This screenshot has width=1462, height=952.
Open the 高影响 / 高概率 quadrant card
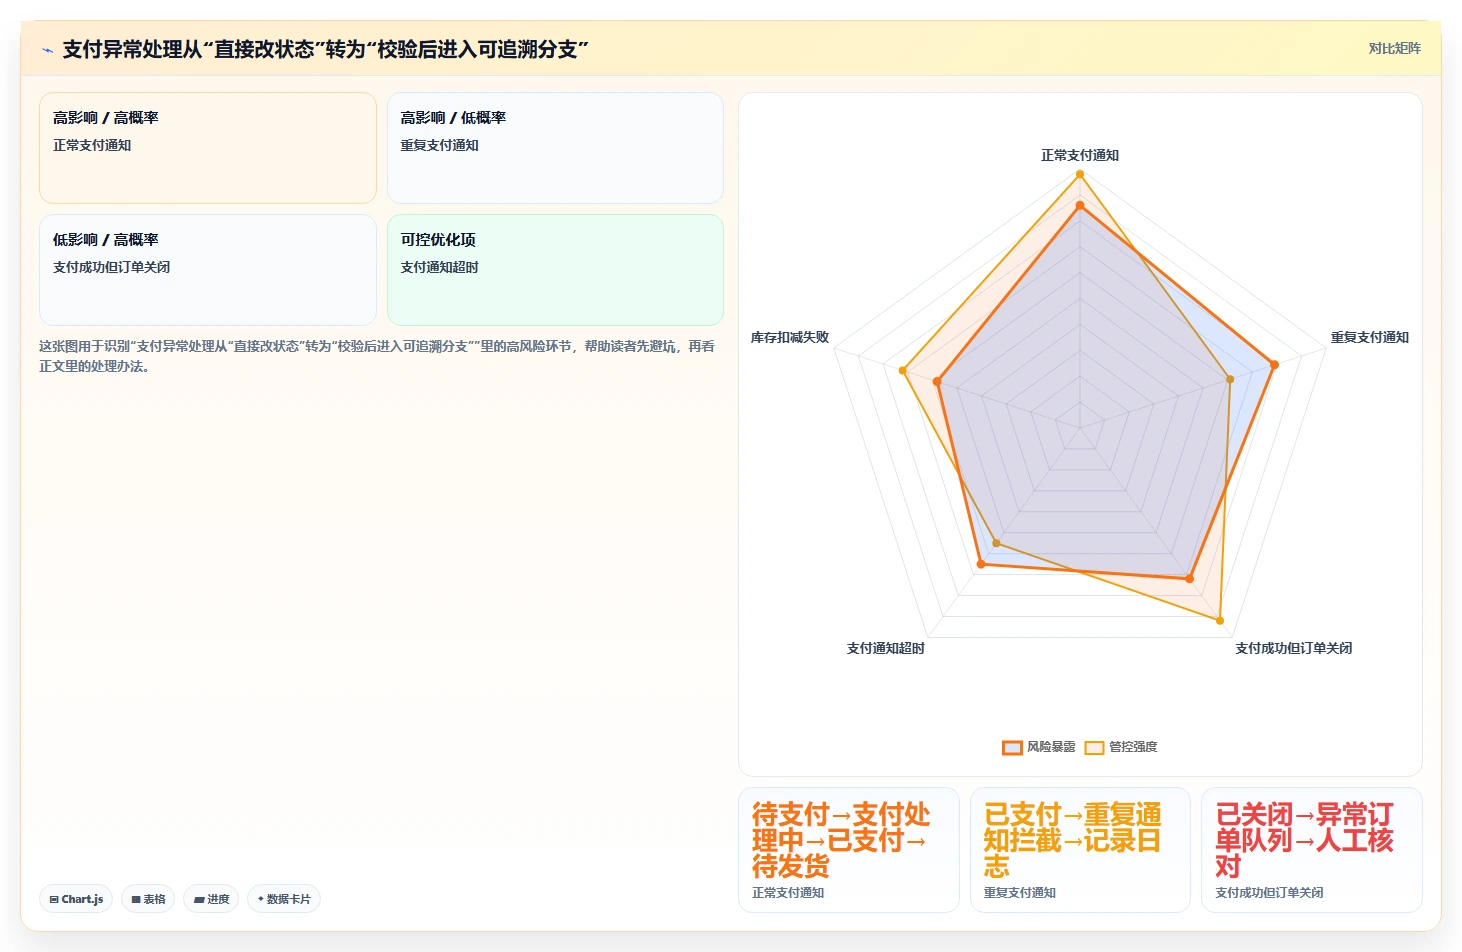coord(208,148)
